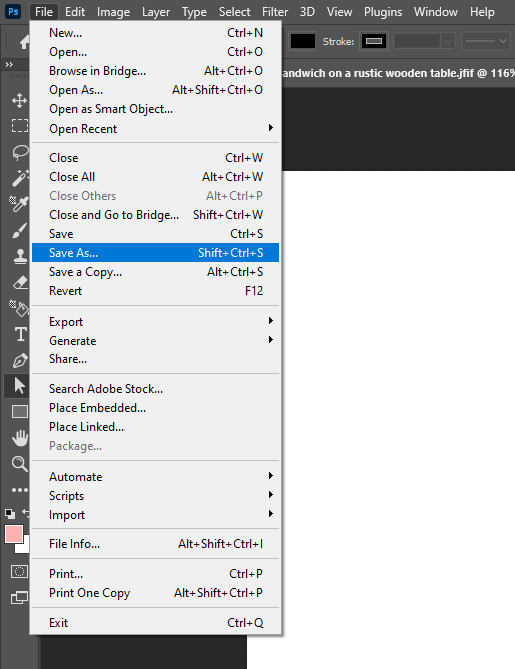Click the Photoshop Ps logo icon
This screenshot has width=515, height=669.
pos(13,11)
